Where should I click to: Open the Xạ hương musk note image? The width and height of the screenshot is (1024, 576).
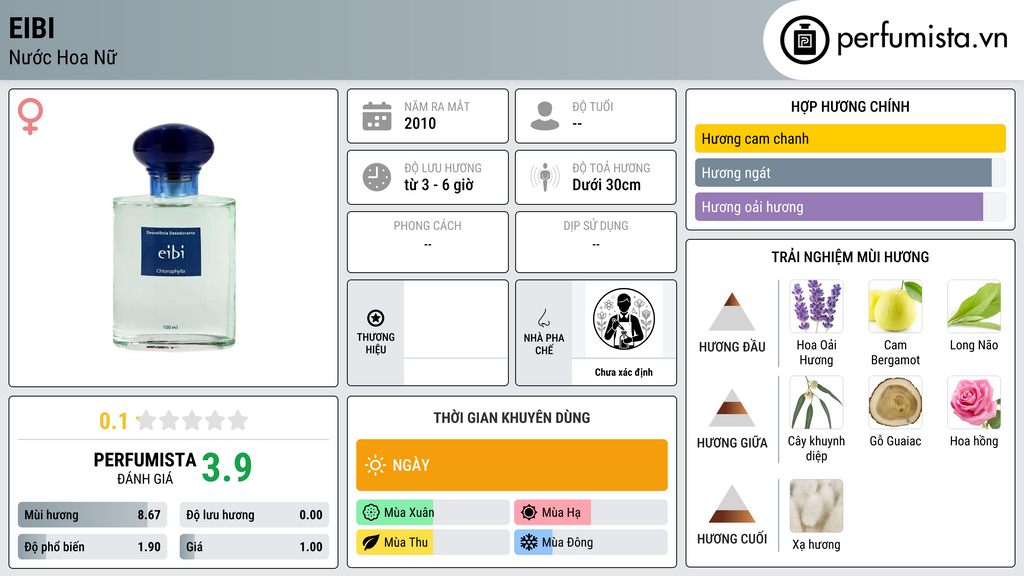coord(816,505)
